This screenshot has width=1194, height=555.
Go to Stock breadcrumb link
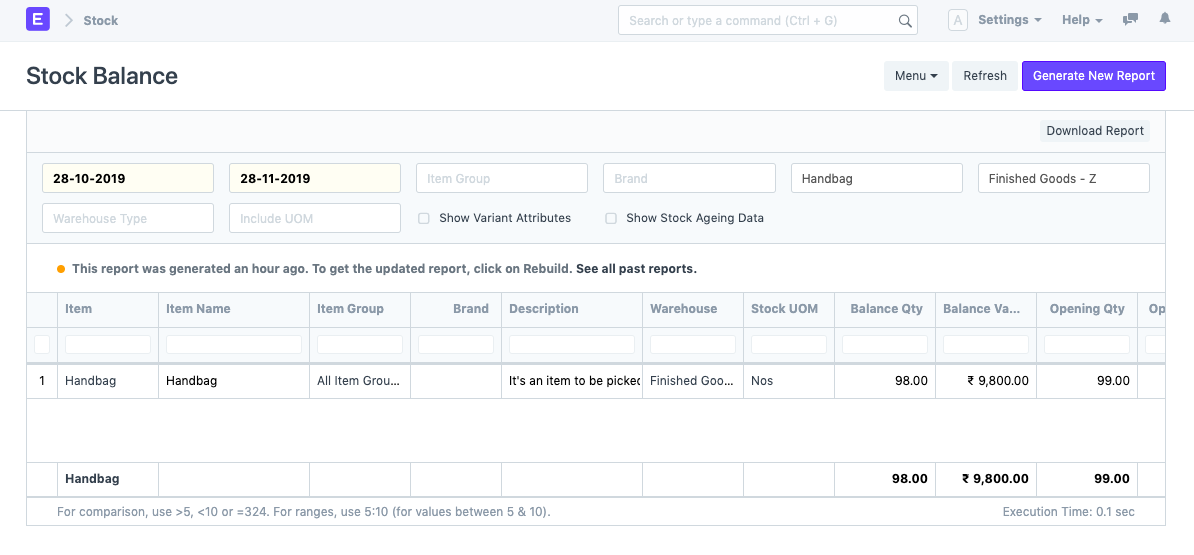pos(101,20)
